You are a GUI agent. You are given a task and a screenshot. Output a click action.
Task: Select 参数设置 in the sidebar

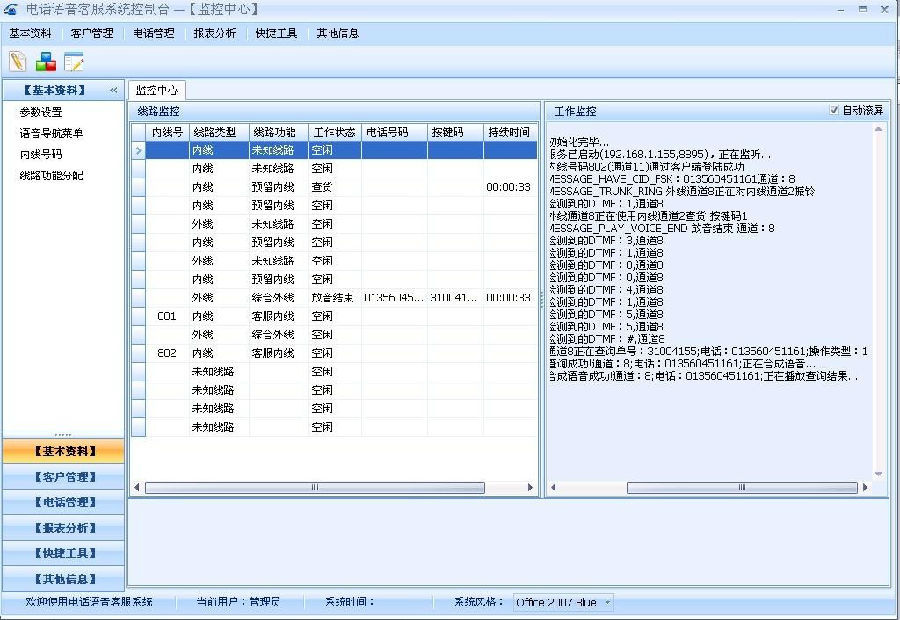pos(40,112)
